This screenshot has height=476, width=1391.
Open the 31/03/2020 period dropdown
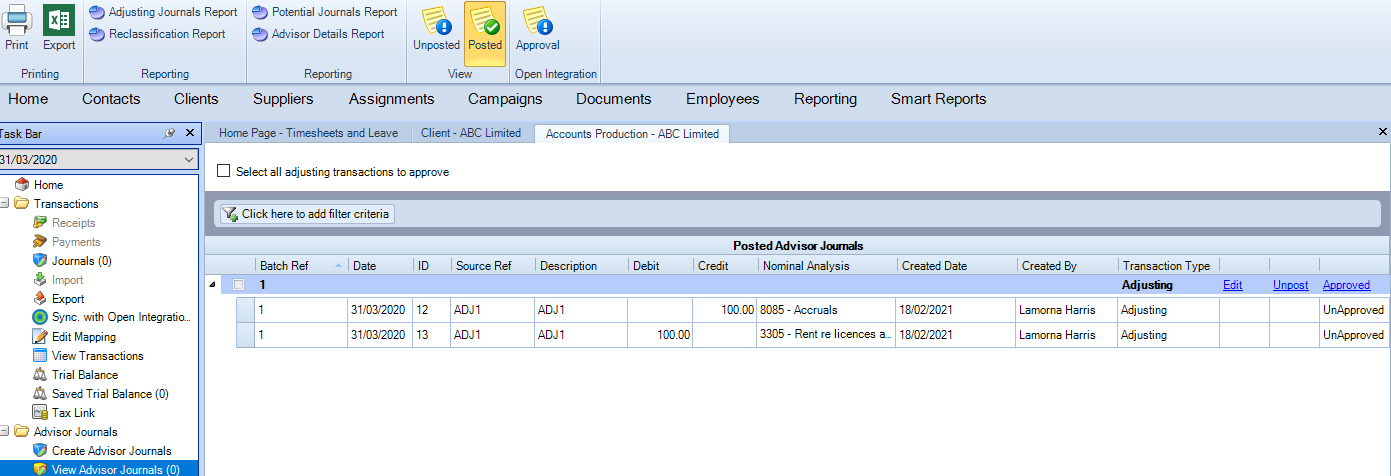coord(98,160)
